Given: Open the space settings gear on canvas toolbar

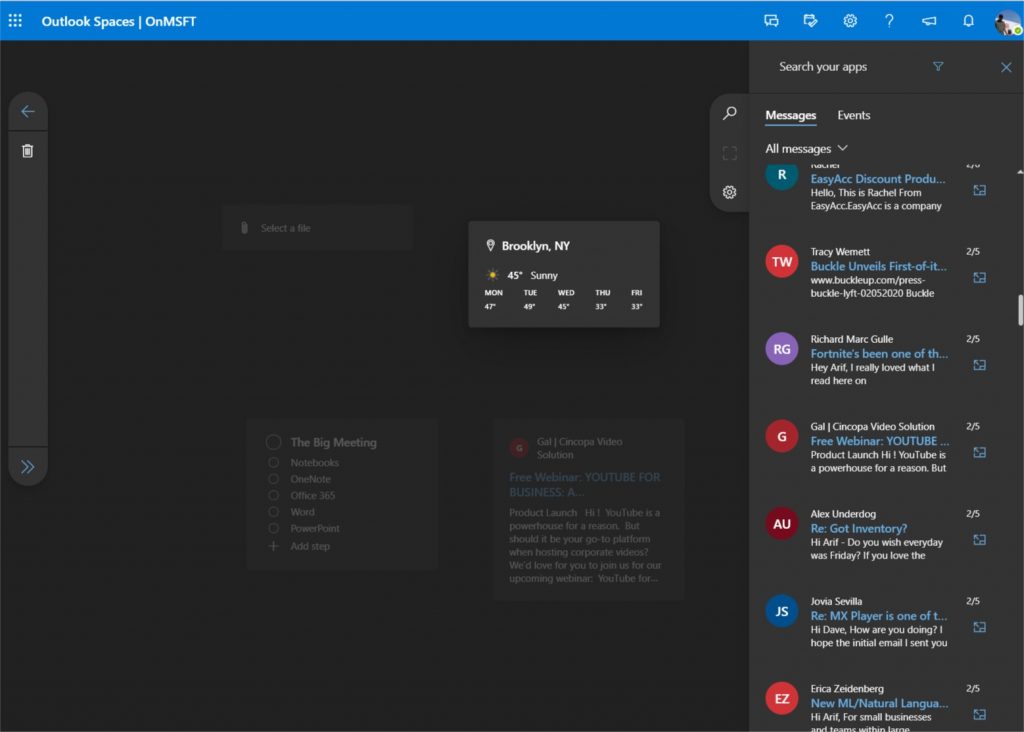Looking at the screenshot, I should tap(730, 192).
